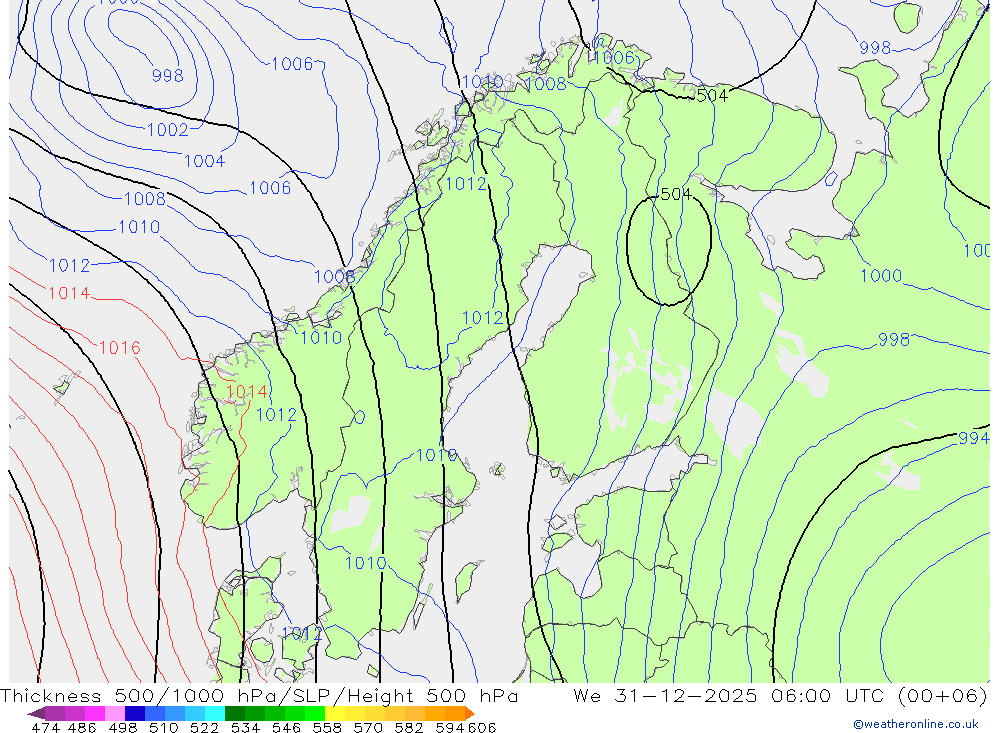This screenshot has width=1000, height=733.
Task: Click the red 1016 isobar label
Action: (120, 348)
